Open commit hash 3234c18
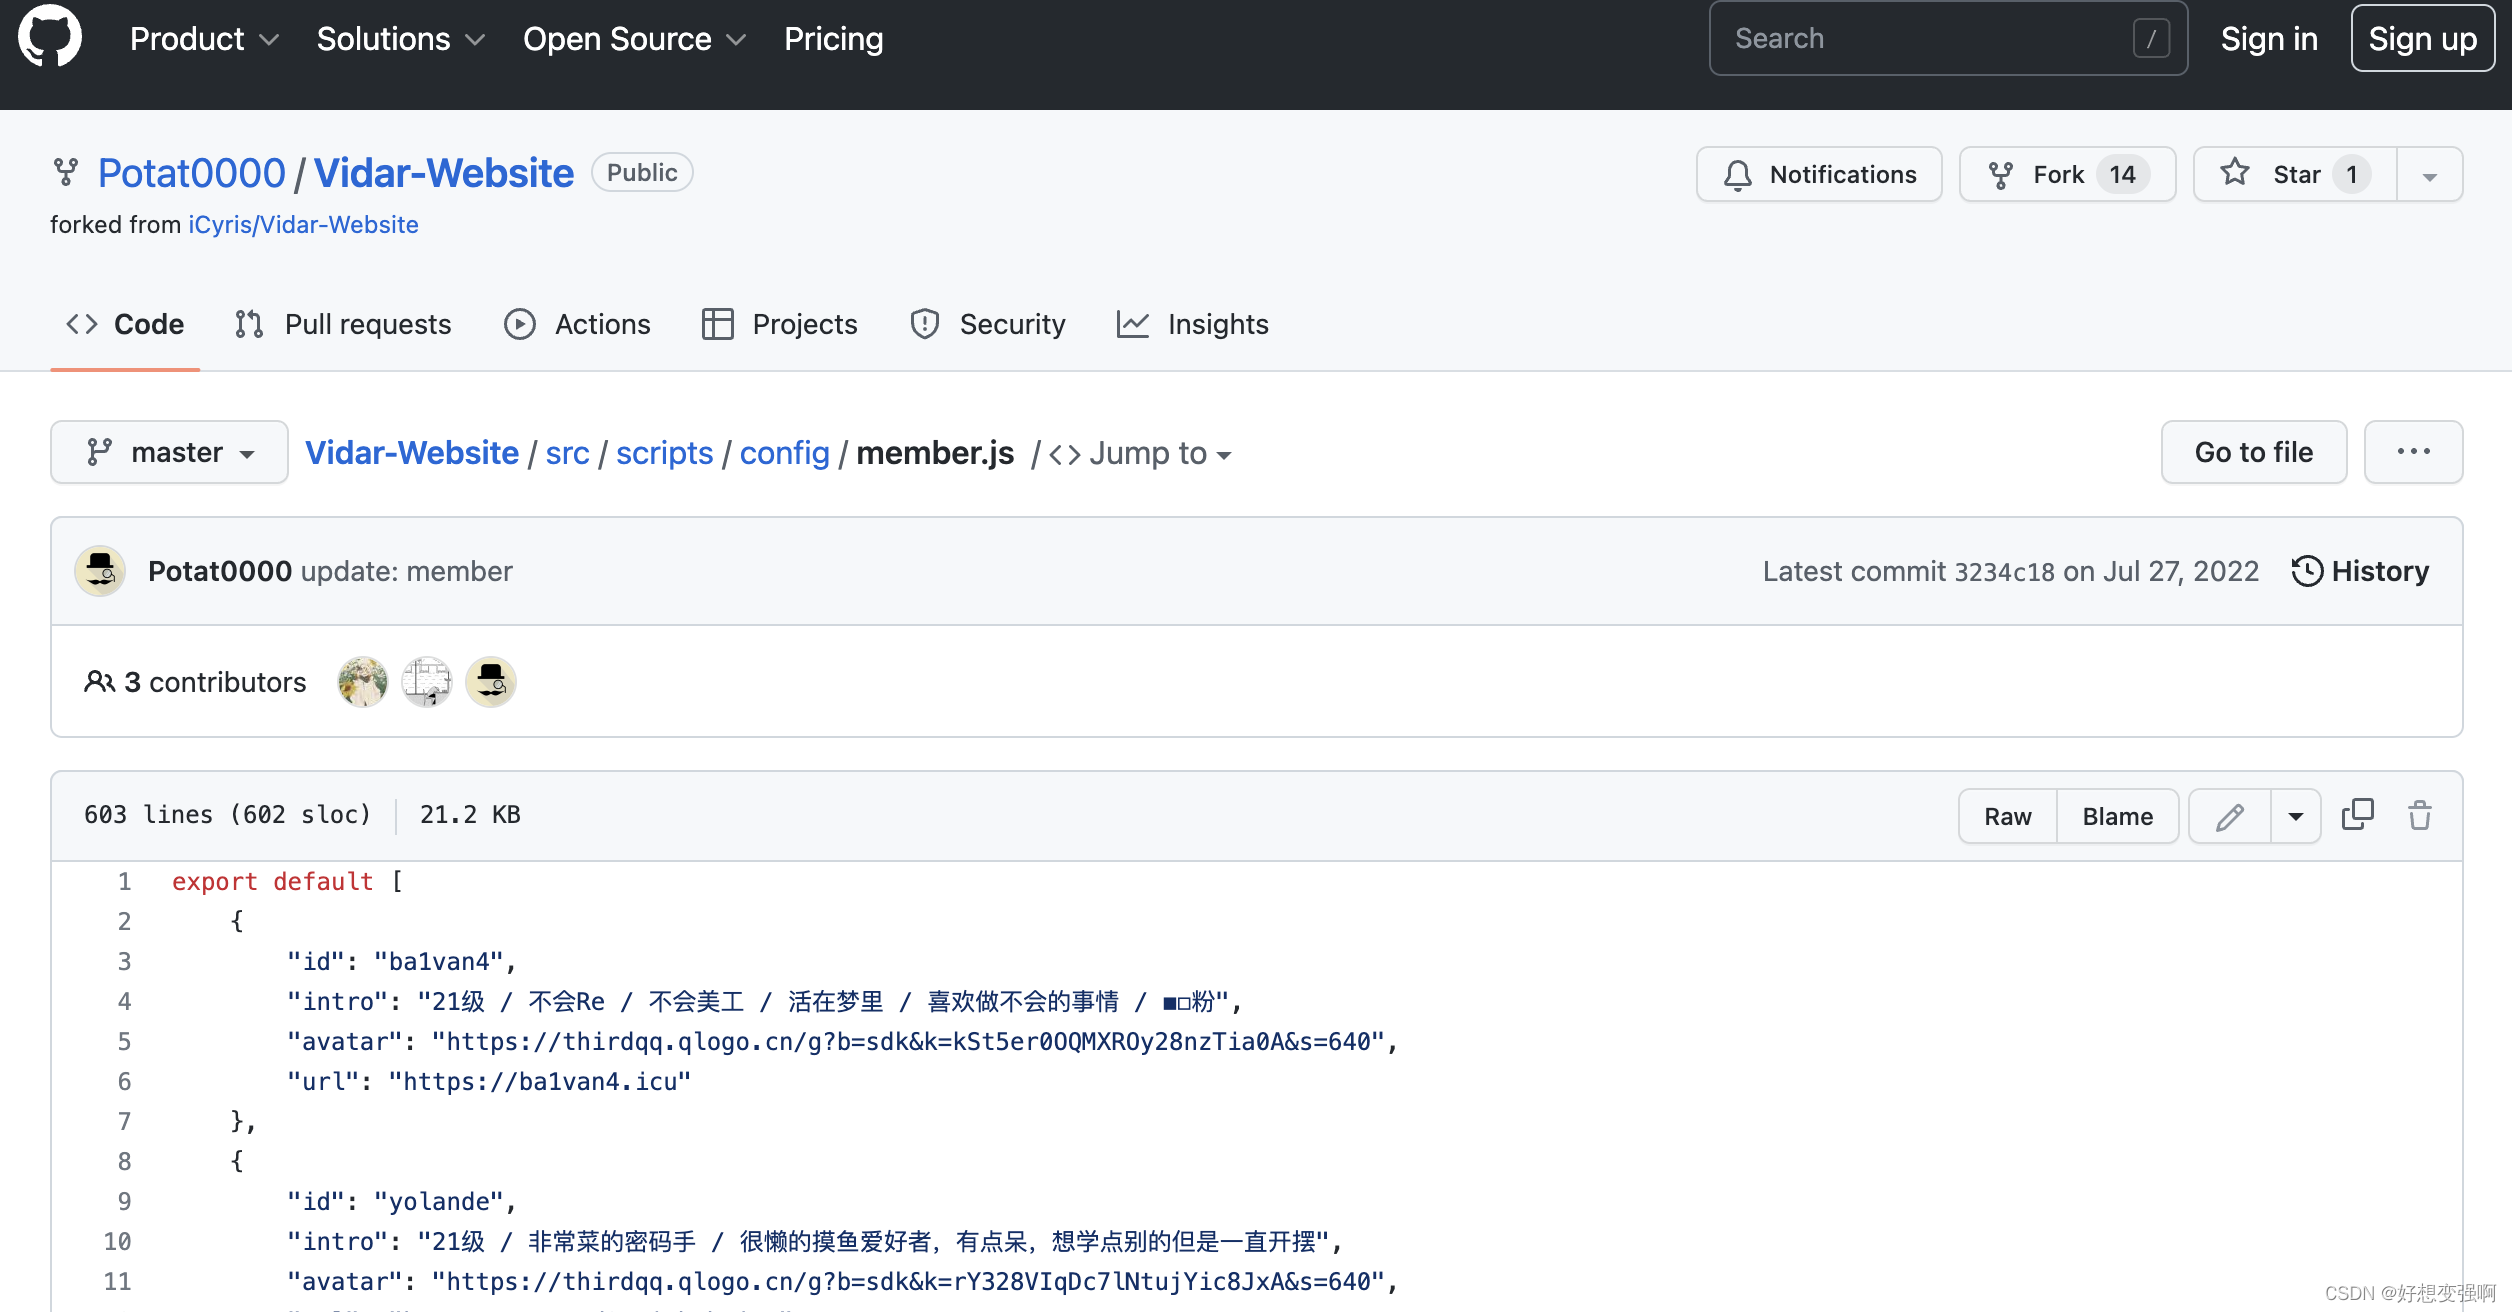Screen dimensions: 2512x1312 (x=2004, y=572)
